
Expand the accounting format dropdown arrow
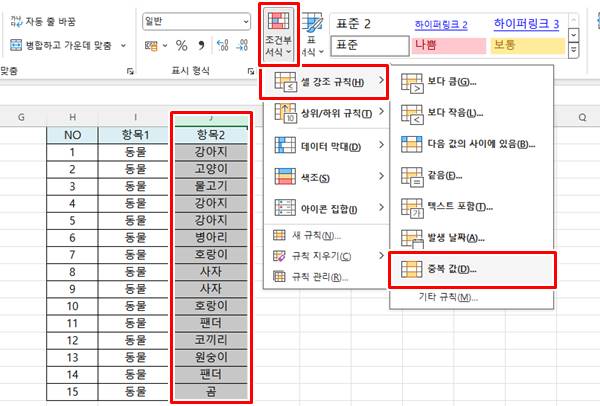pos(165,46)
